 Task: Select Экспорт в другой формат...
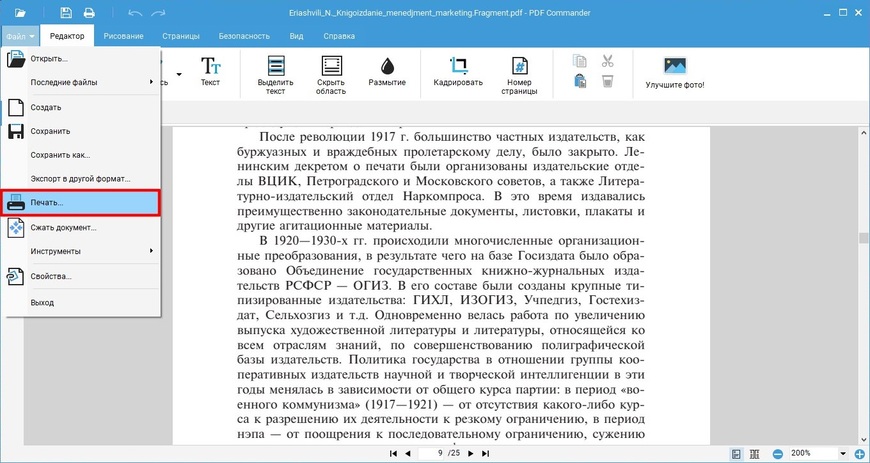click(x=83, y=179)
